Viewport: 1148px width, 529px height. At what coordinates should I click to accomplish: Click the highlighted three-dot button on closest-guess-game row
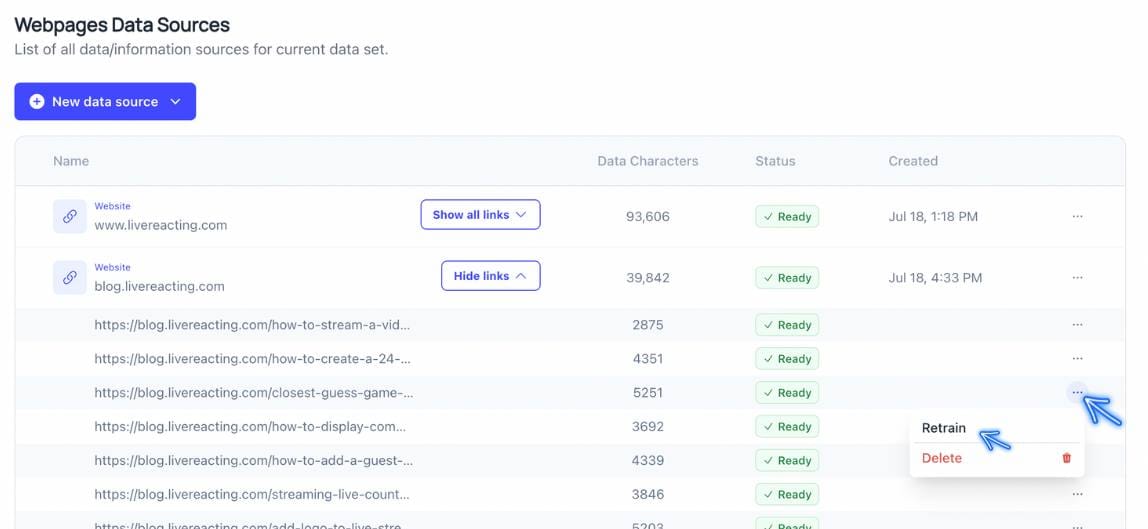click(1076, 393)
